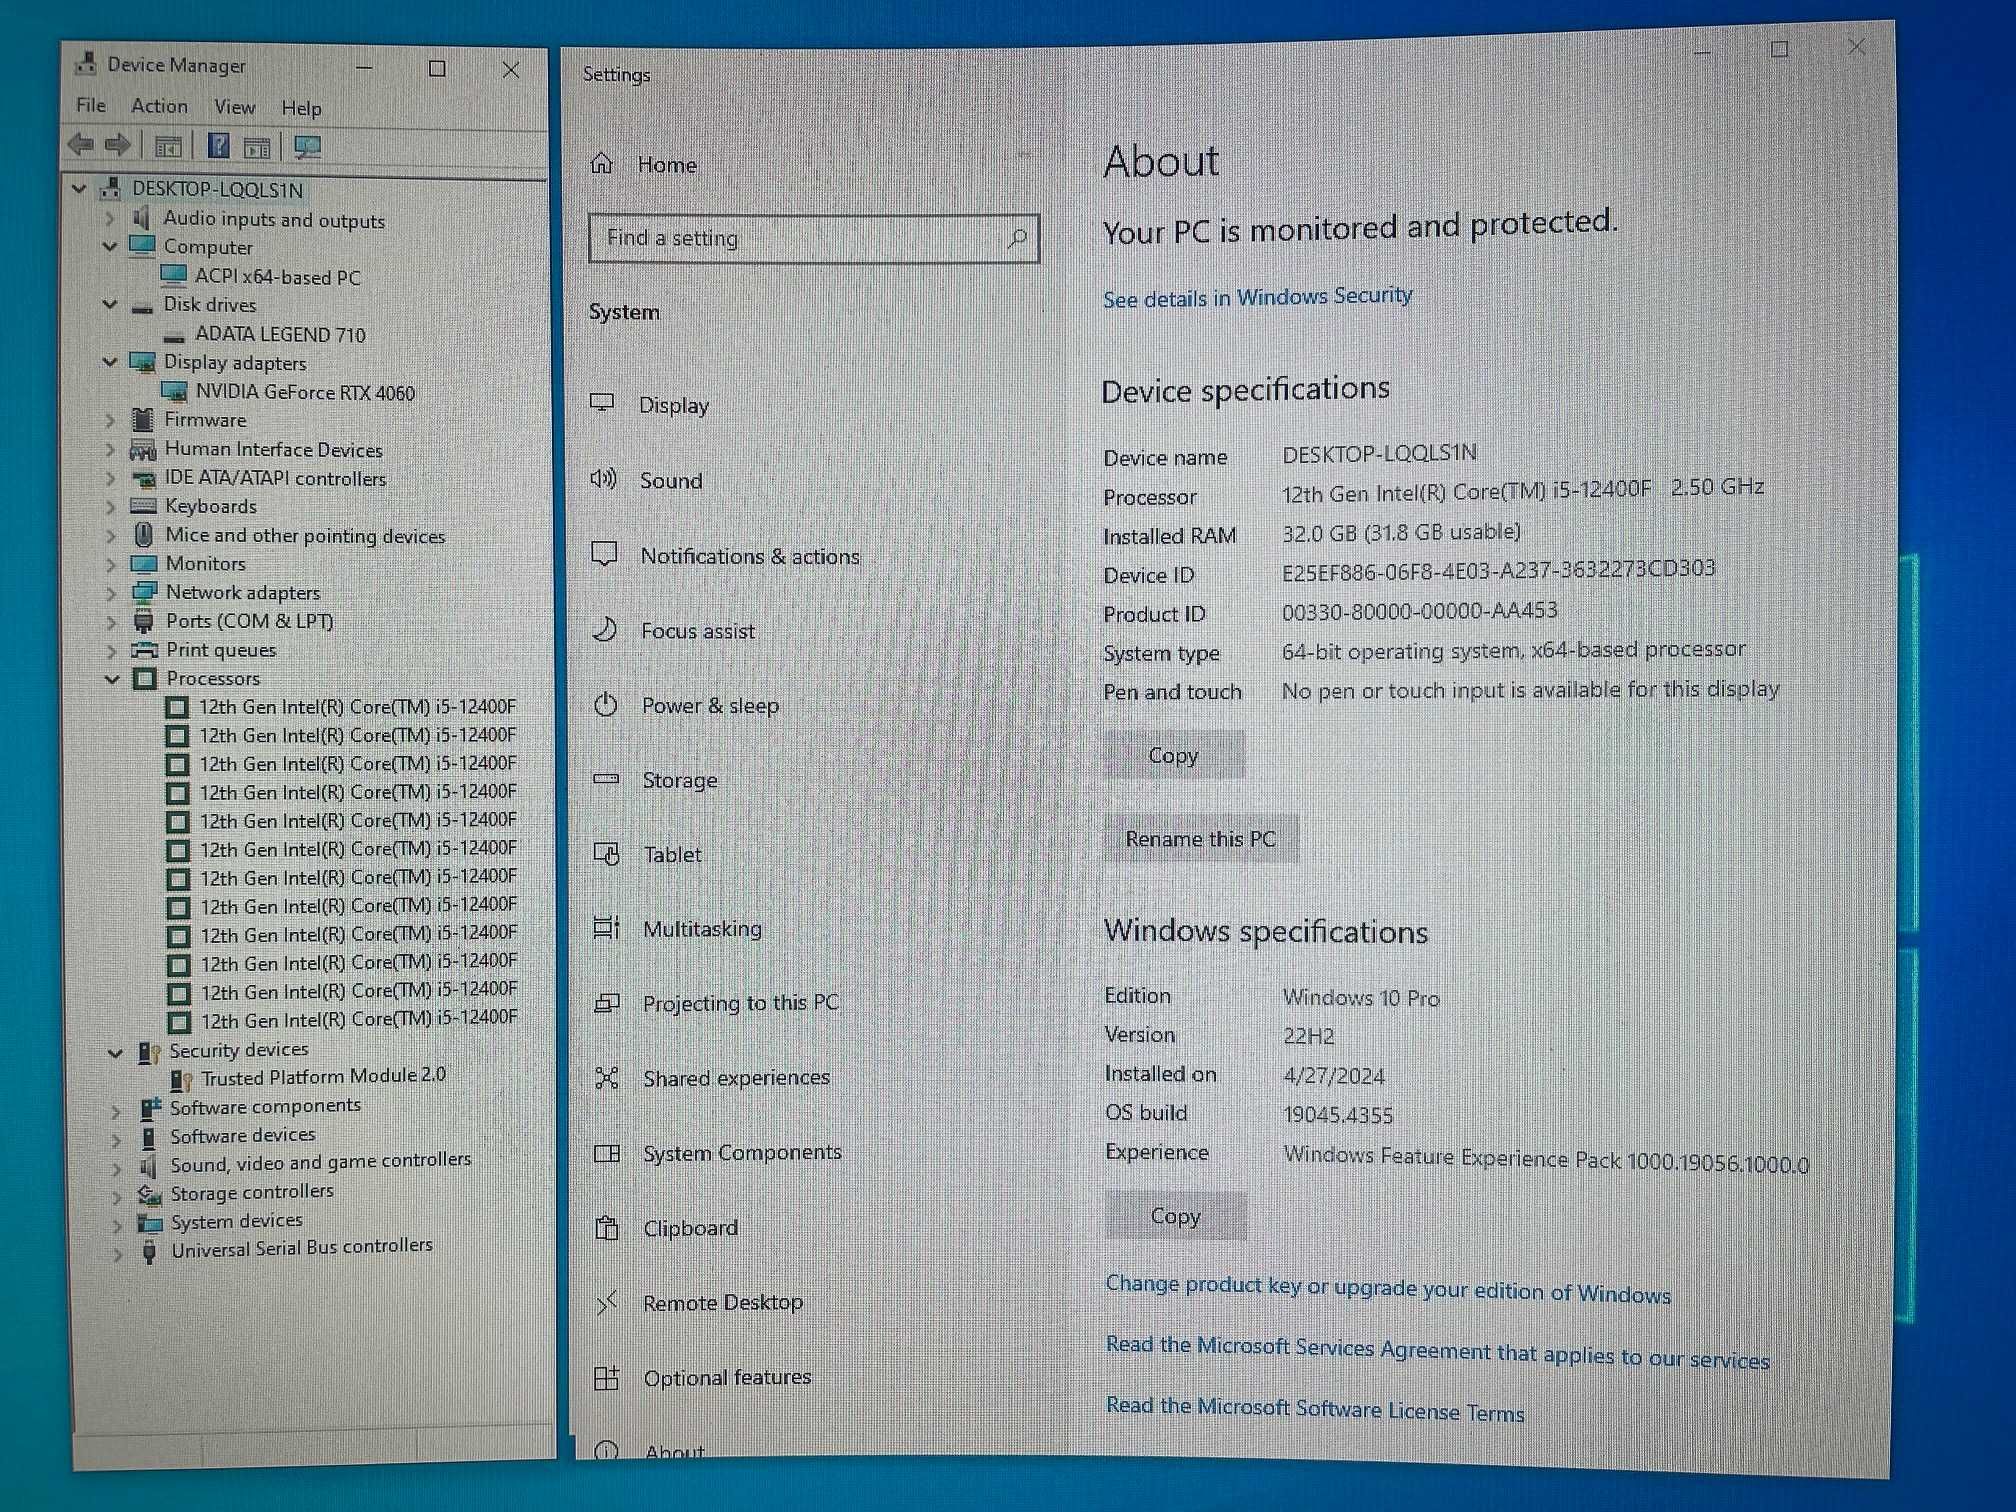Image resolution: width=2016 pixels, height=1512 pixels.
Task: Click the Find a setting search input field
Action: [x=813, y=238]
